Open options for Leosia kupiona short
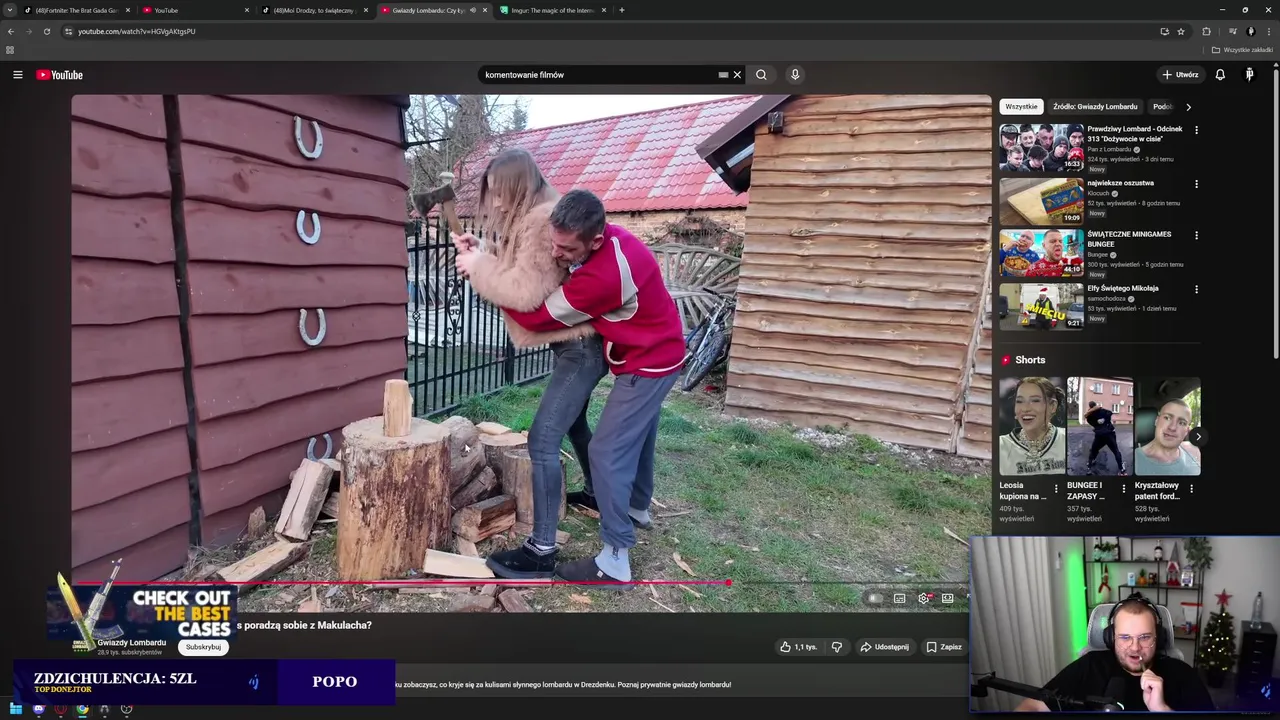Screen dimensions: 1280x720 [x=1056, y=489]
